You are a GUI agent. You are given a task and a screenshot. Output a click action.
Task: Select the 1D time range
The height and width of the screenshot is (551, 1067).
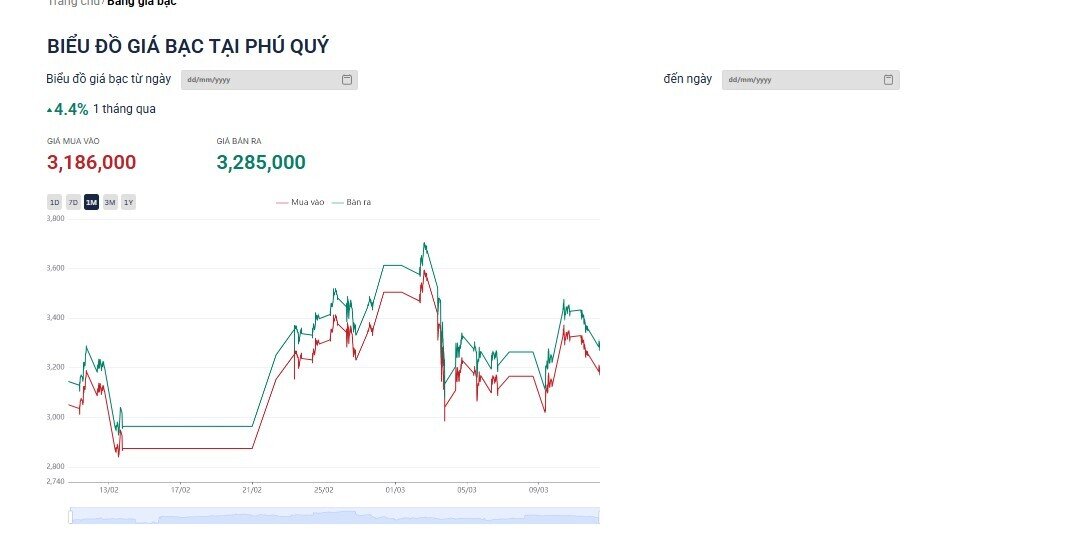[55, 203]
